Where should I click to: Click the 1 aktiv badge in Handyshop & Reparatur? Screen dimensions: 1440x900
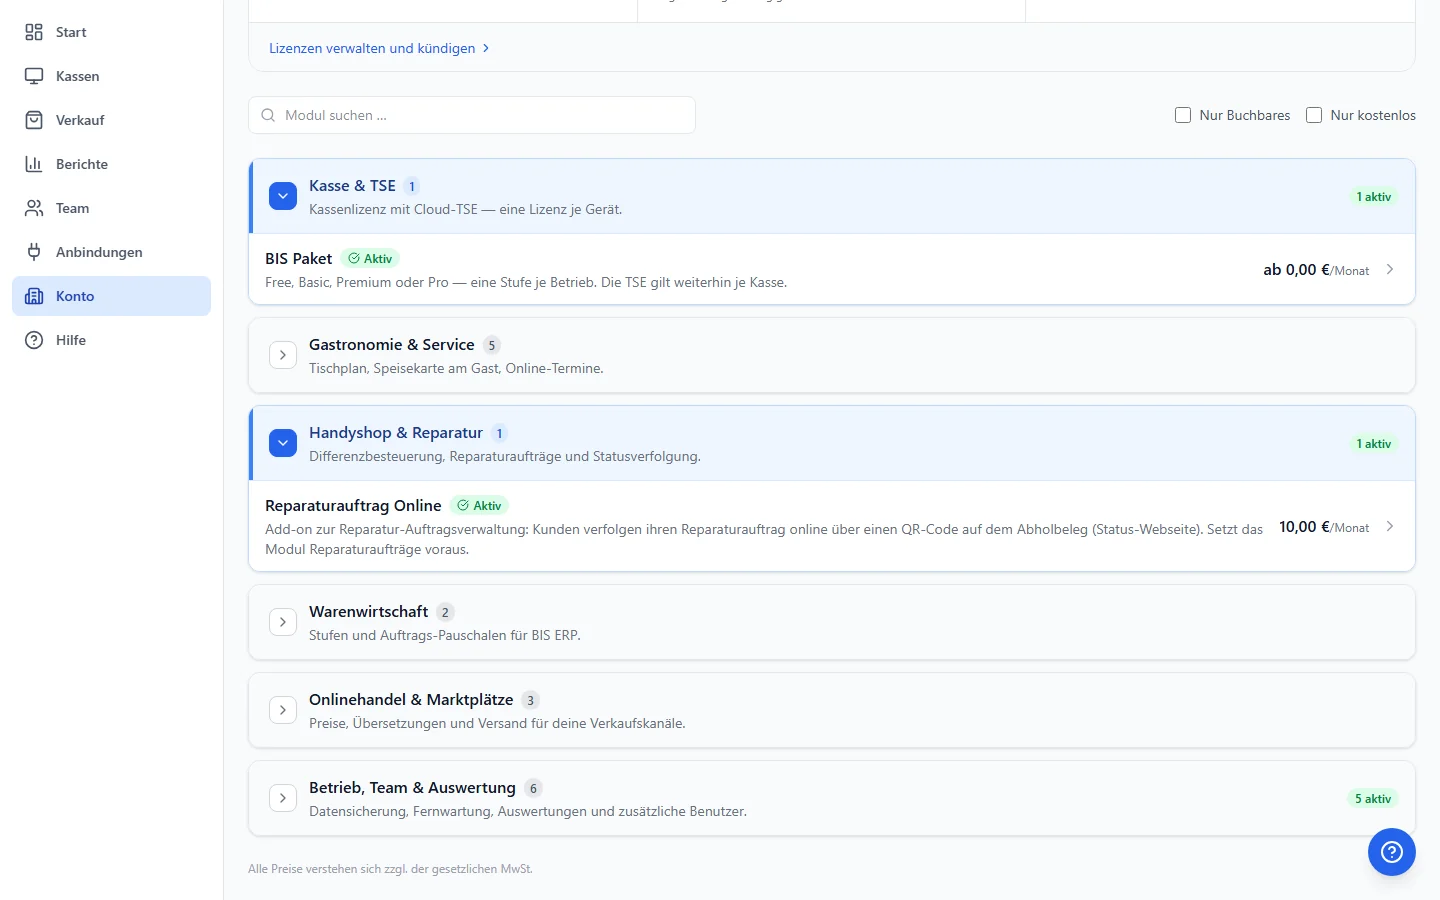pos(1374,443)
